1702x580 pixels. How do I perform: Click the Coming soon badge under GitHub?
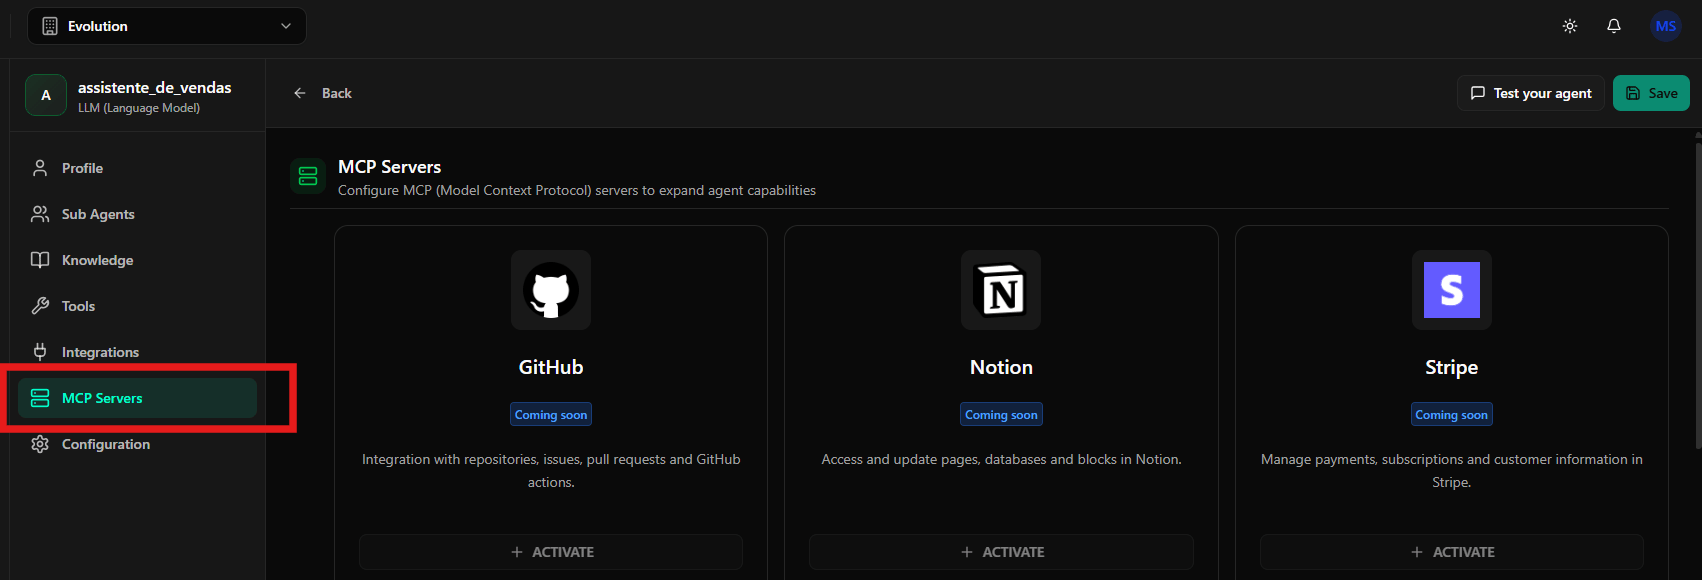[551, 414]
